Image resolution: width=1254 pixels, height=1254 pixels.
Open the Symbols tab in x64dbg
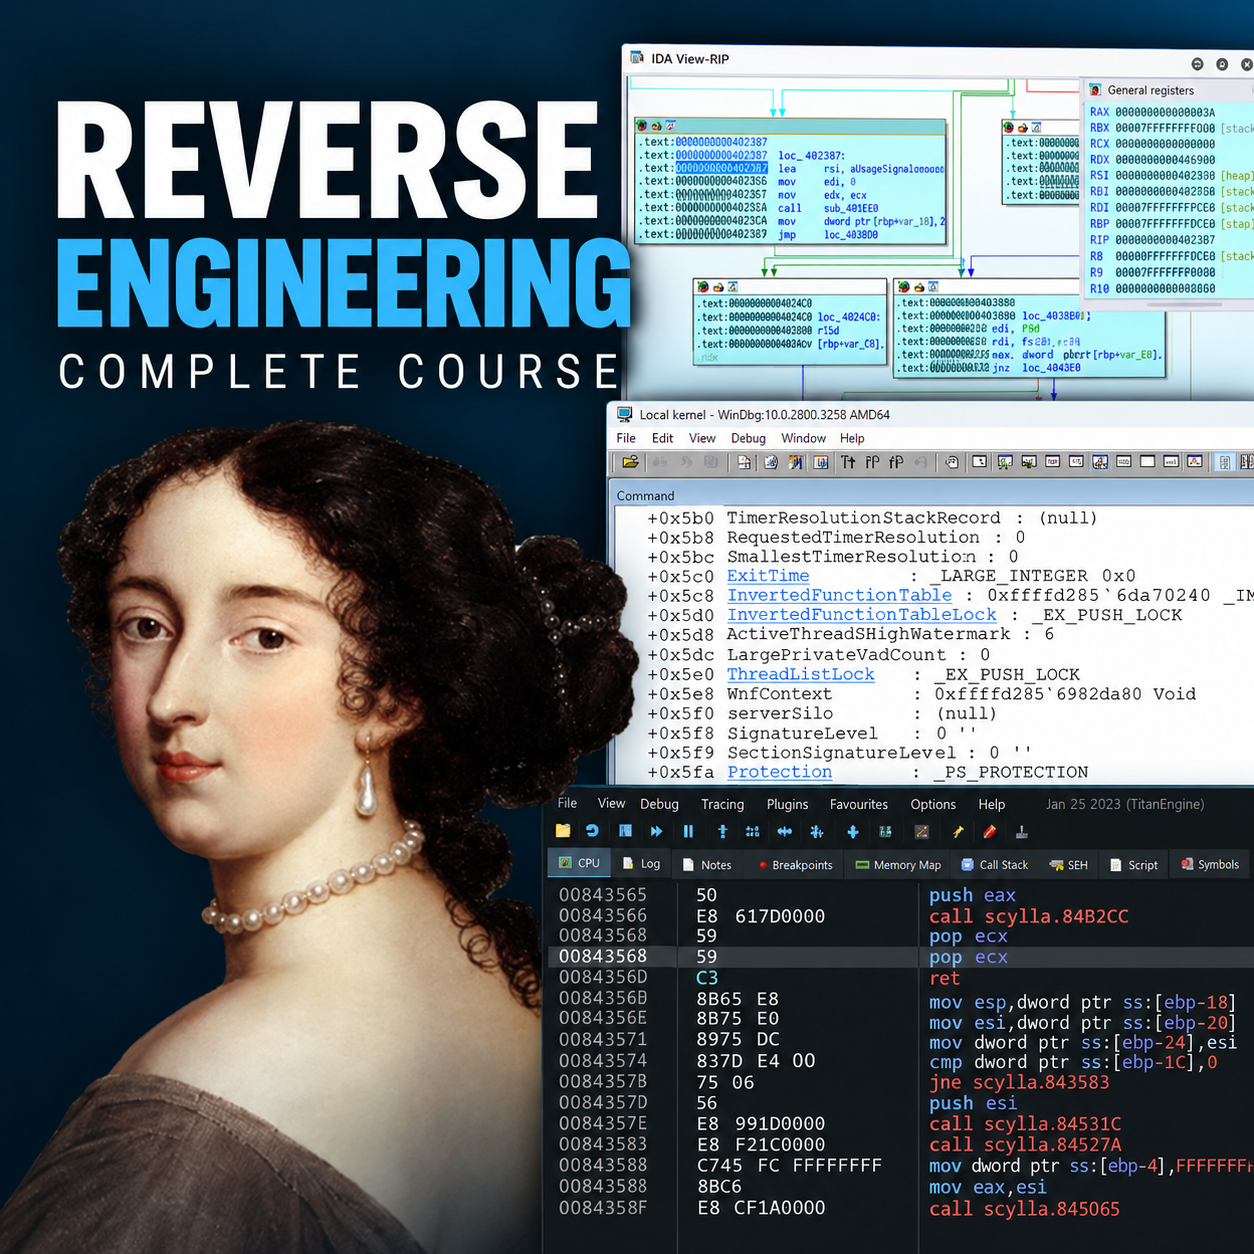1210,864
